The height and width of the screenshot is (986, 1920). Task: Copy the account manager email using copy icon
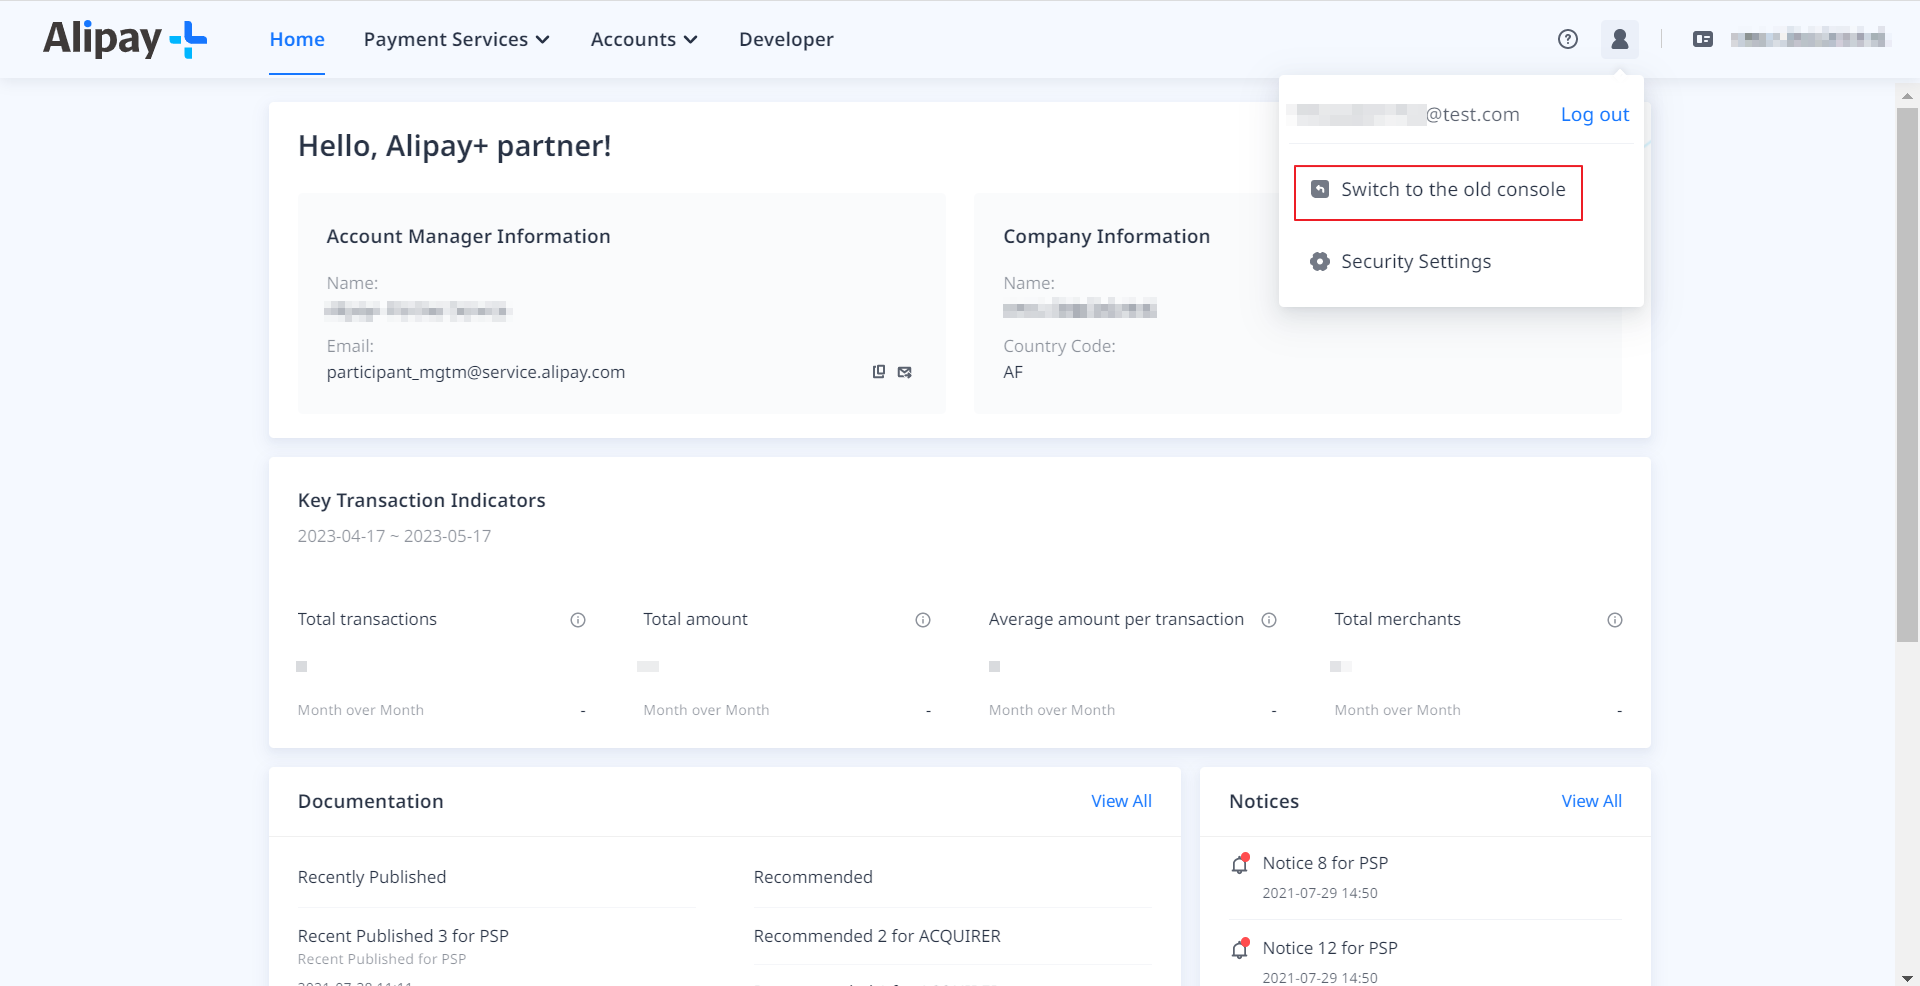point(878,371)
